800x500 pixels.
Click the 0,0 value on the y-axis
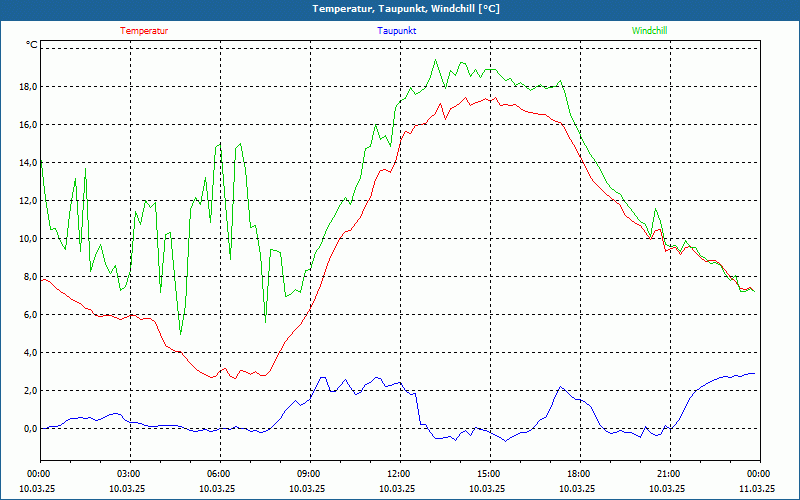tap(29, 429)
